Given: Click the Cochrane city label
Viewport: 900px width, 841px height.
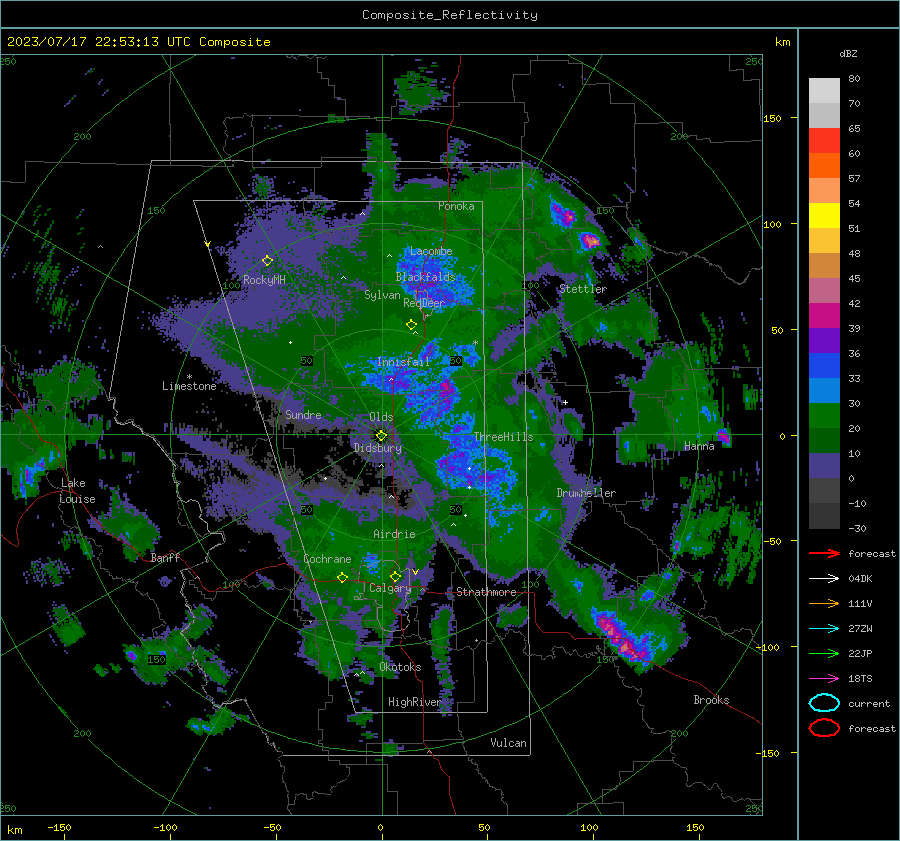Looking at the screenshot, I should [327, 559].
